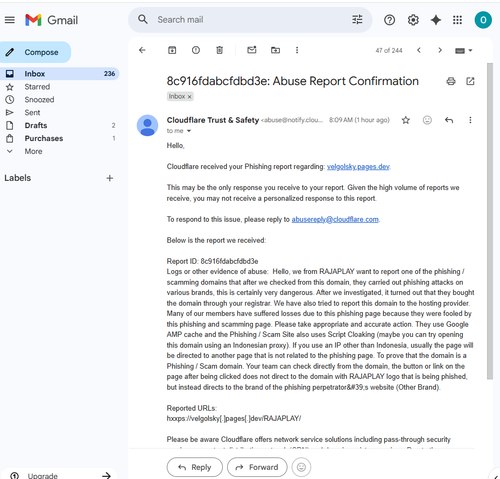Show search options filter icon
The height and width of the screenshot is (479, 500).
pos(357,20)
